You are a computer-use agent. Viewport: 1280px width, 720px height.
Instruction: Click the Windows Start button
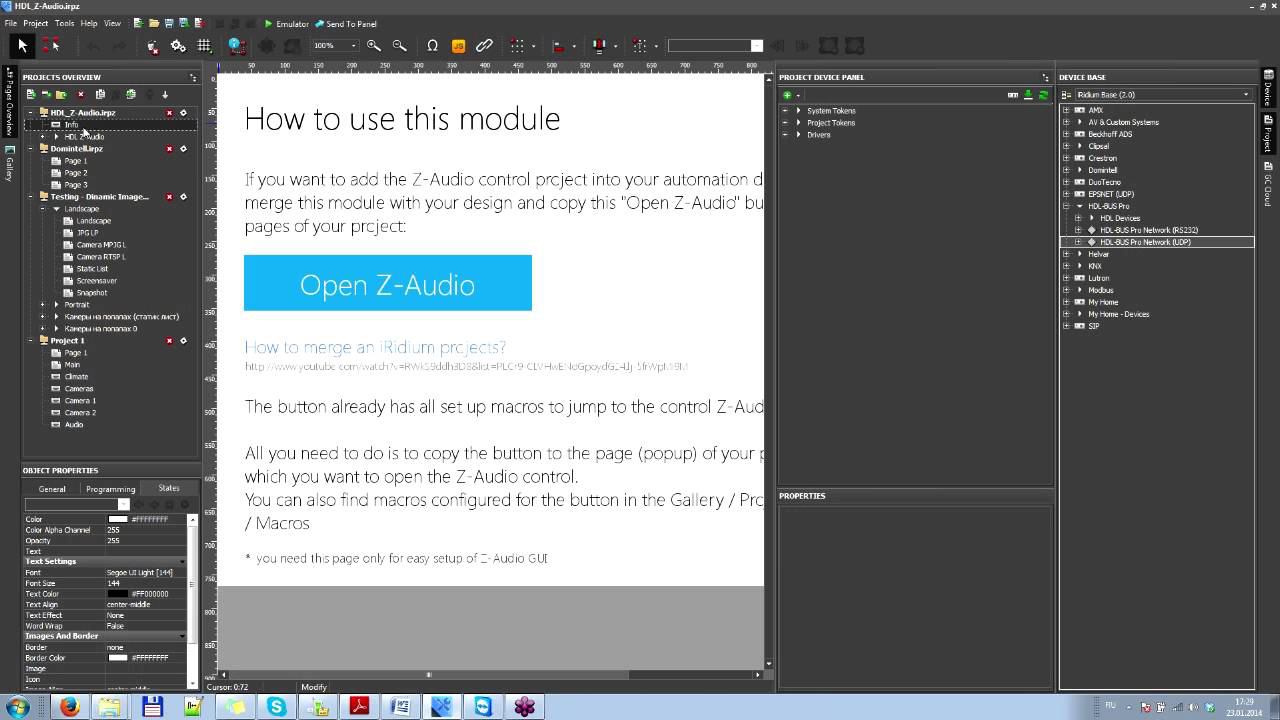(x=17, y=707)
